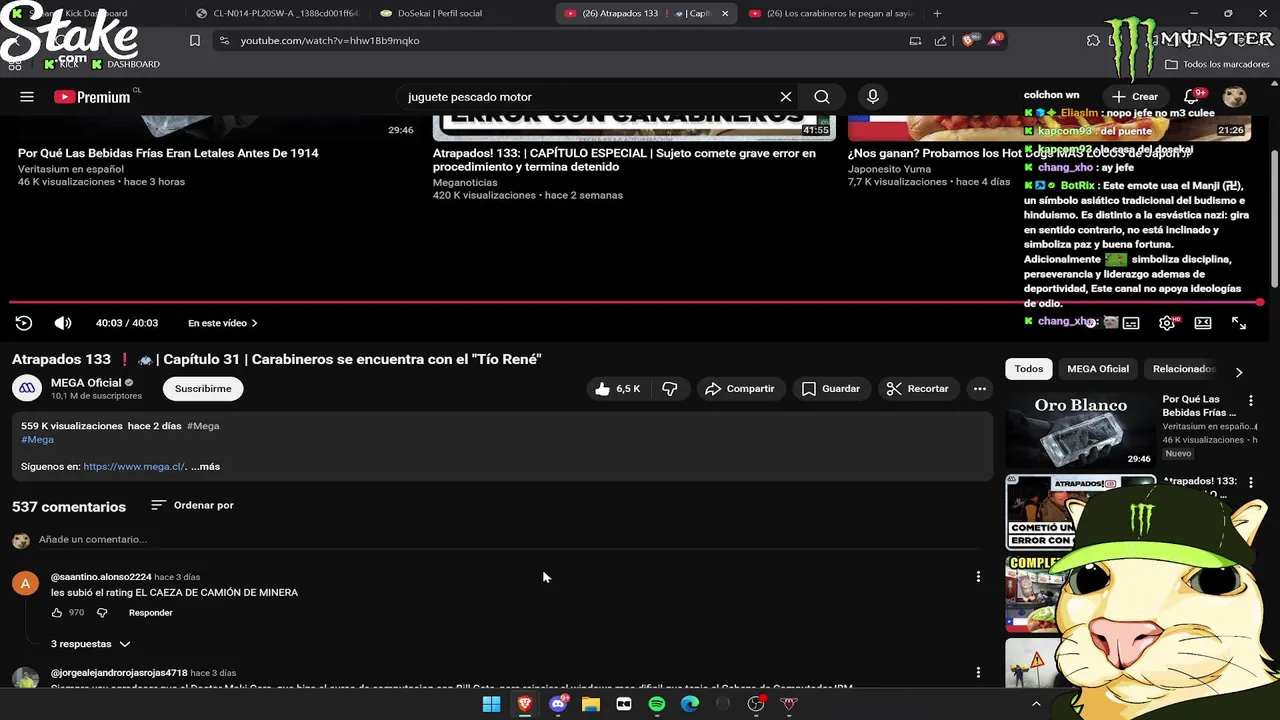This screenshot has width=1280, height=720.
Task: Open File Explorer from taskbar
Action: [591, 704]
